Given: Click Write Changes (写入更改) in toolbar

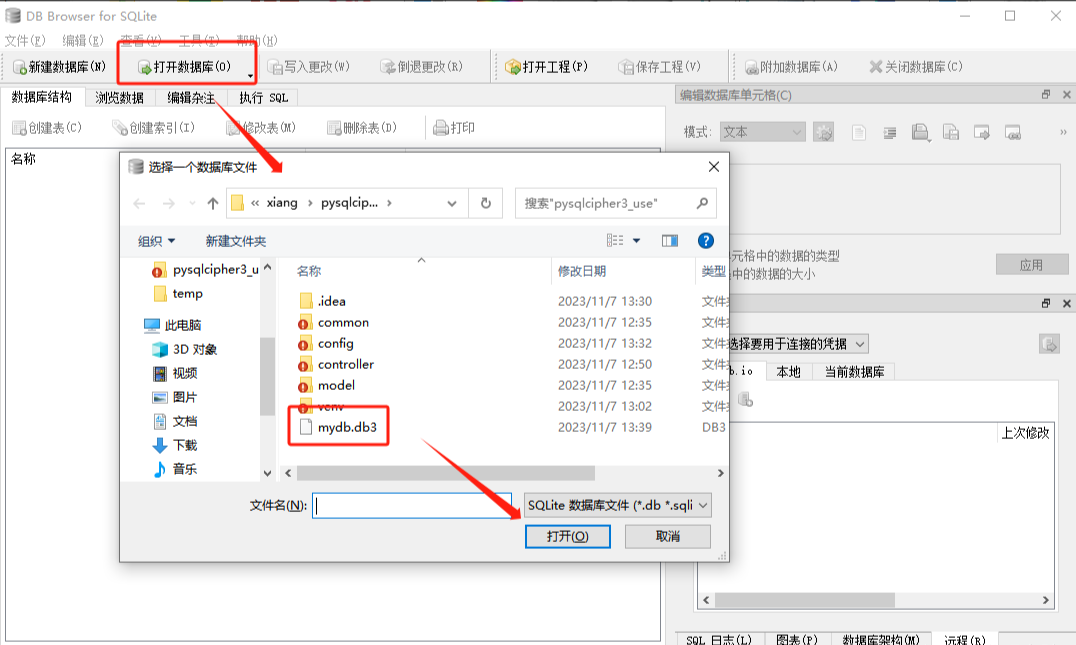Looking at the screenshot, I should (309, 67).
